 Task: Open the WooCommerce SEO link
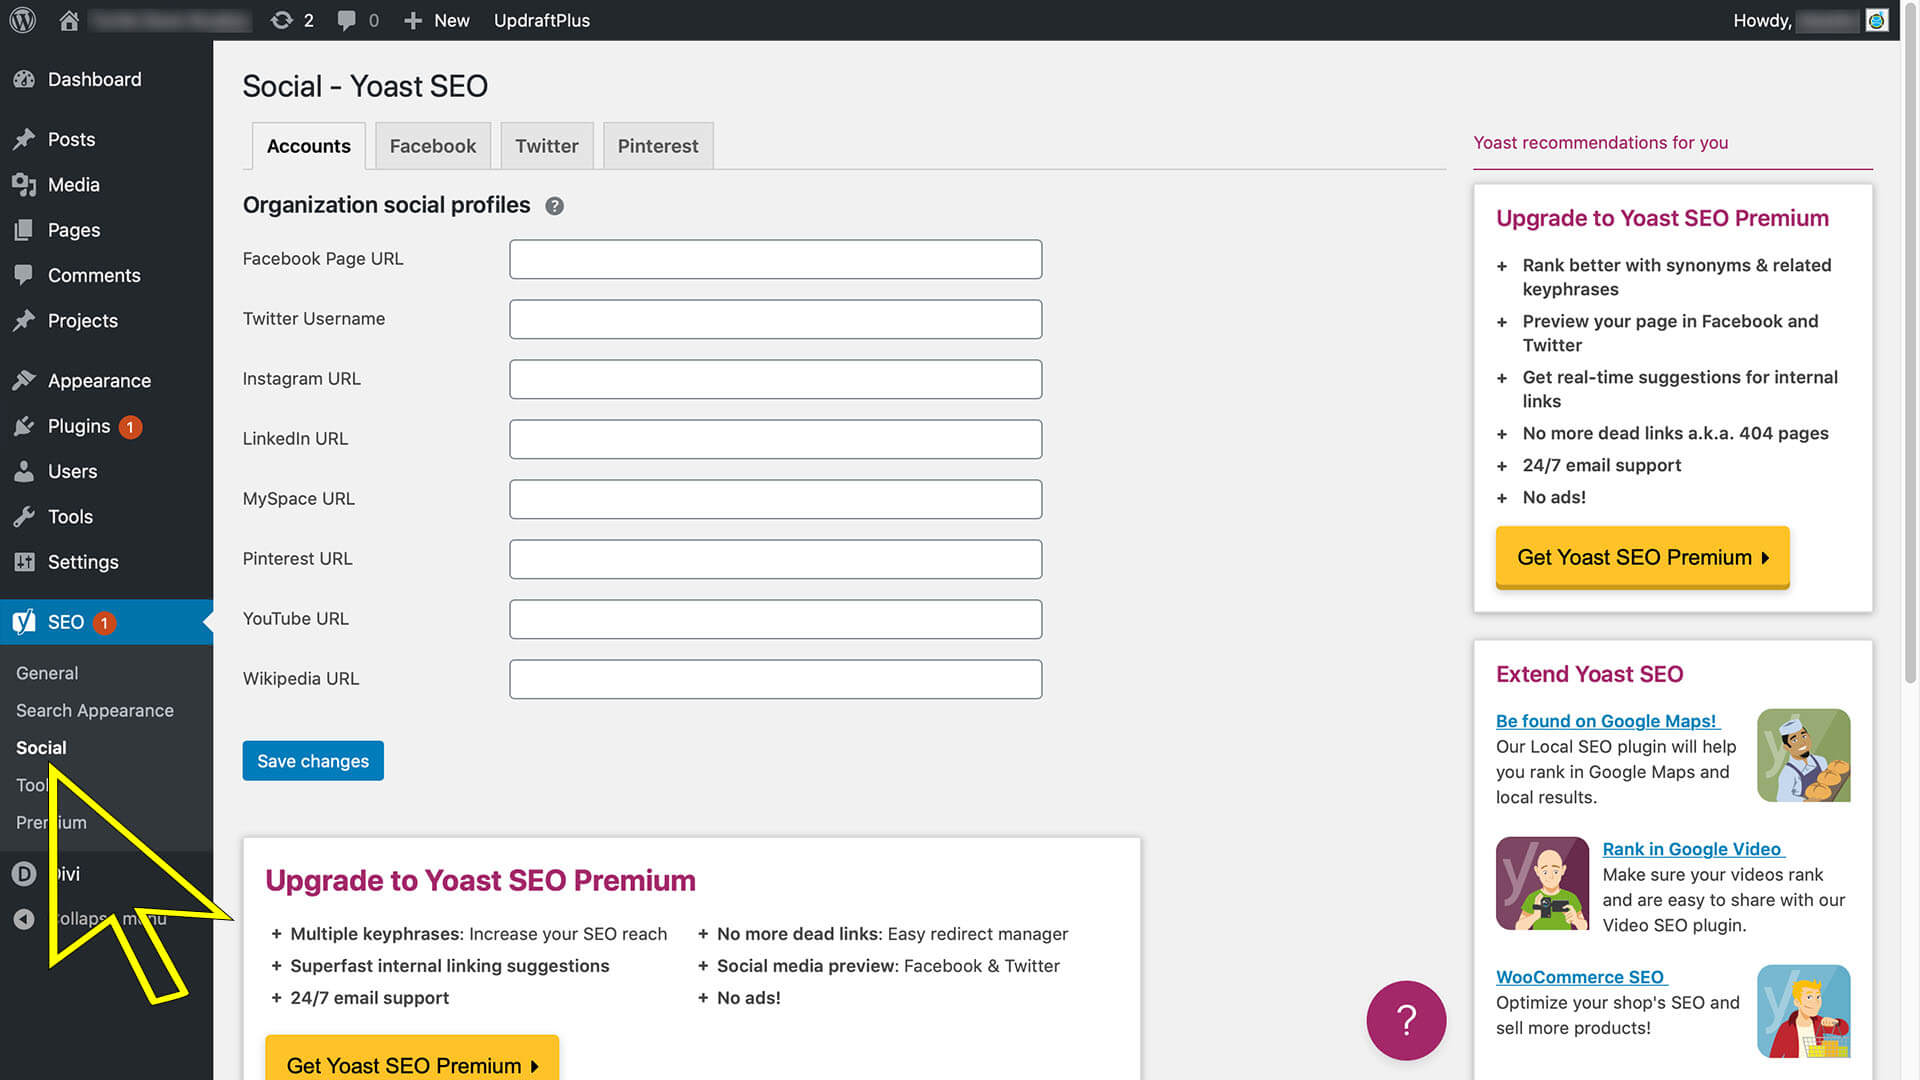pyautogui.click(x=1581, y=977)
